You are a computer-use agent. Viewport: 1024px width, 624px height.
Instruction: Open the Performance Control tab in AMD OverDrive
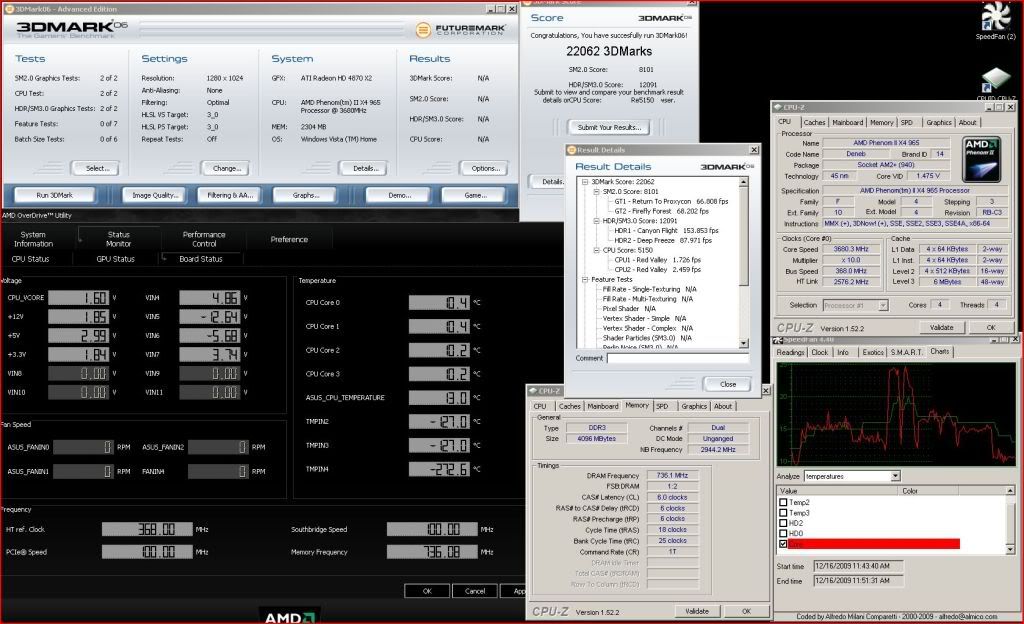(x=204, y=239)
